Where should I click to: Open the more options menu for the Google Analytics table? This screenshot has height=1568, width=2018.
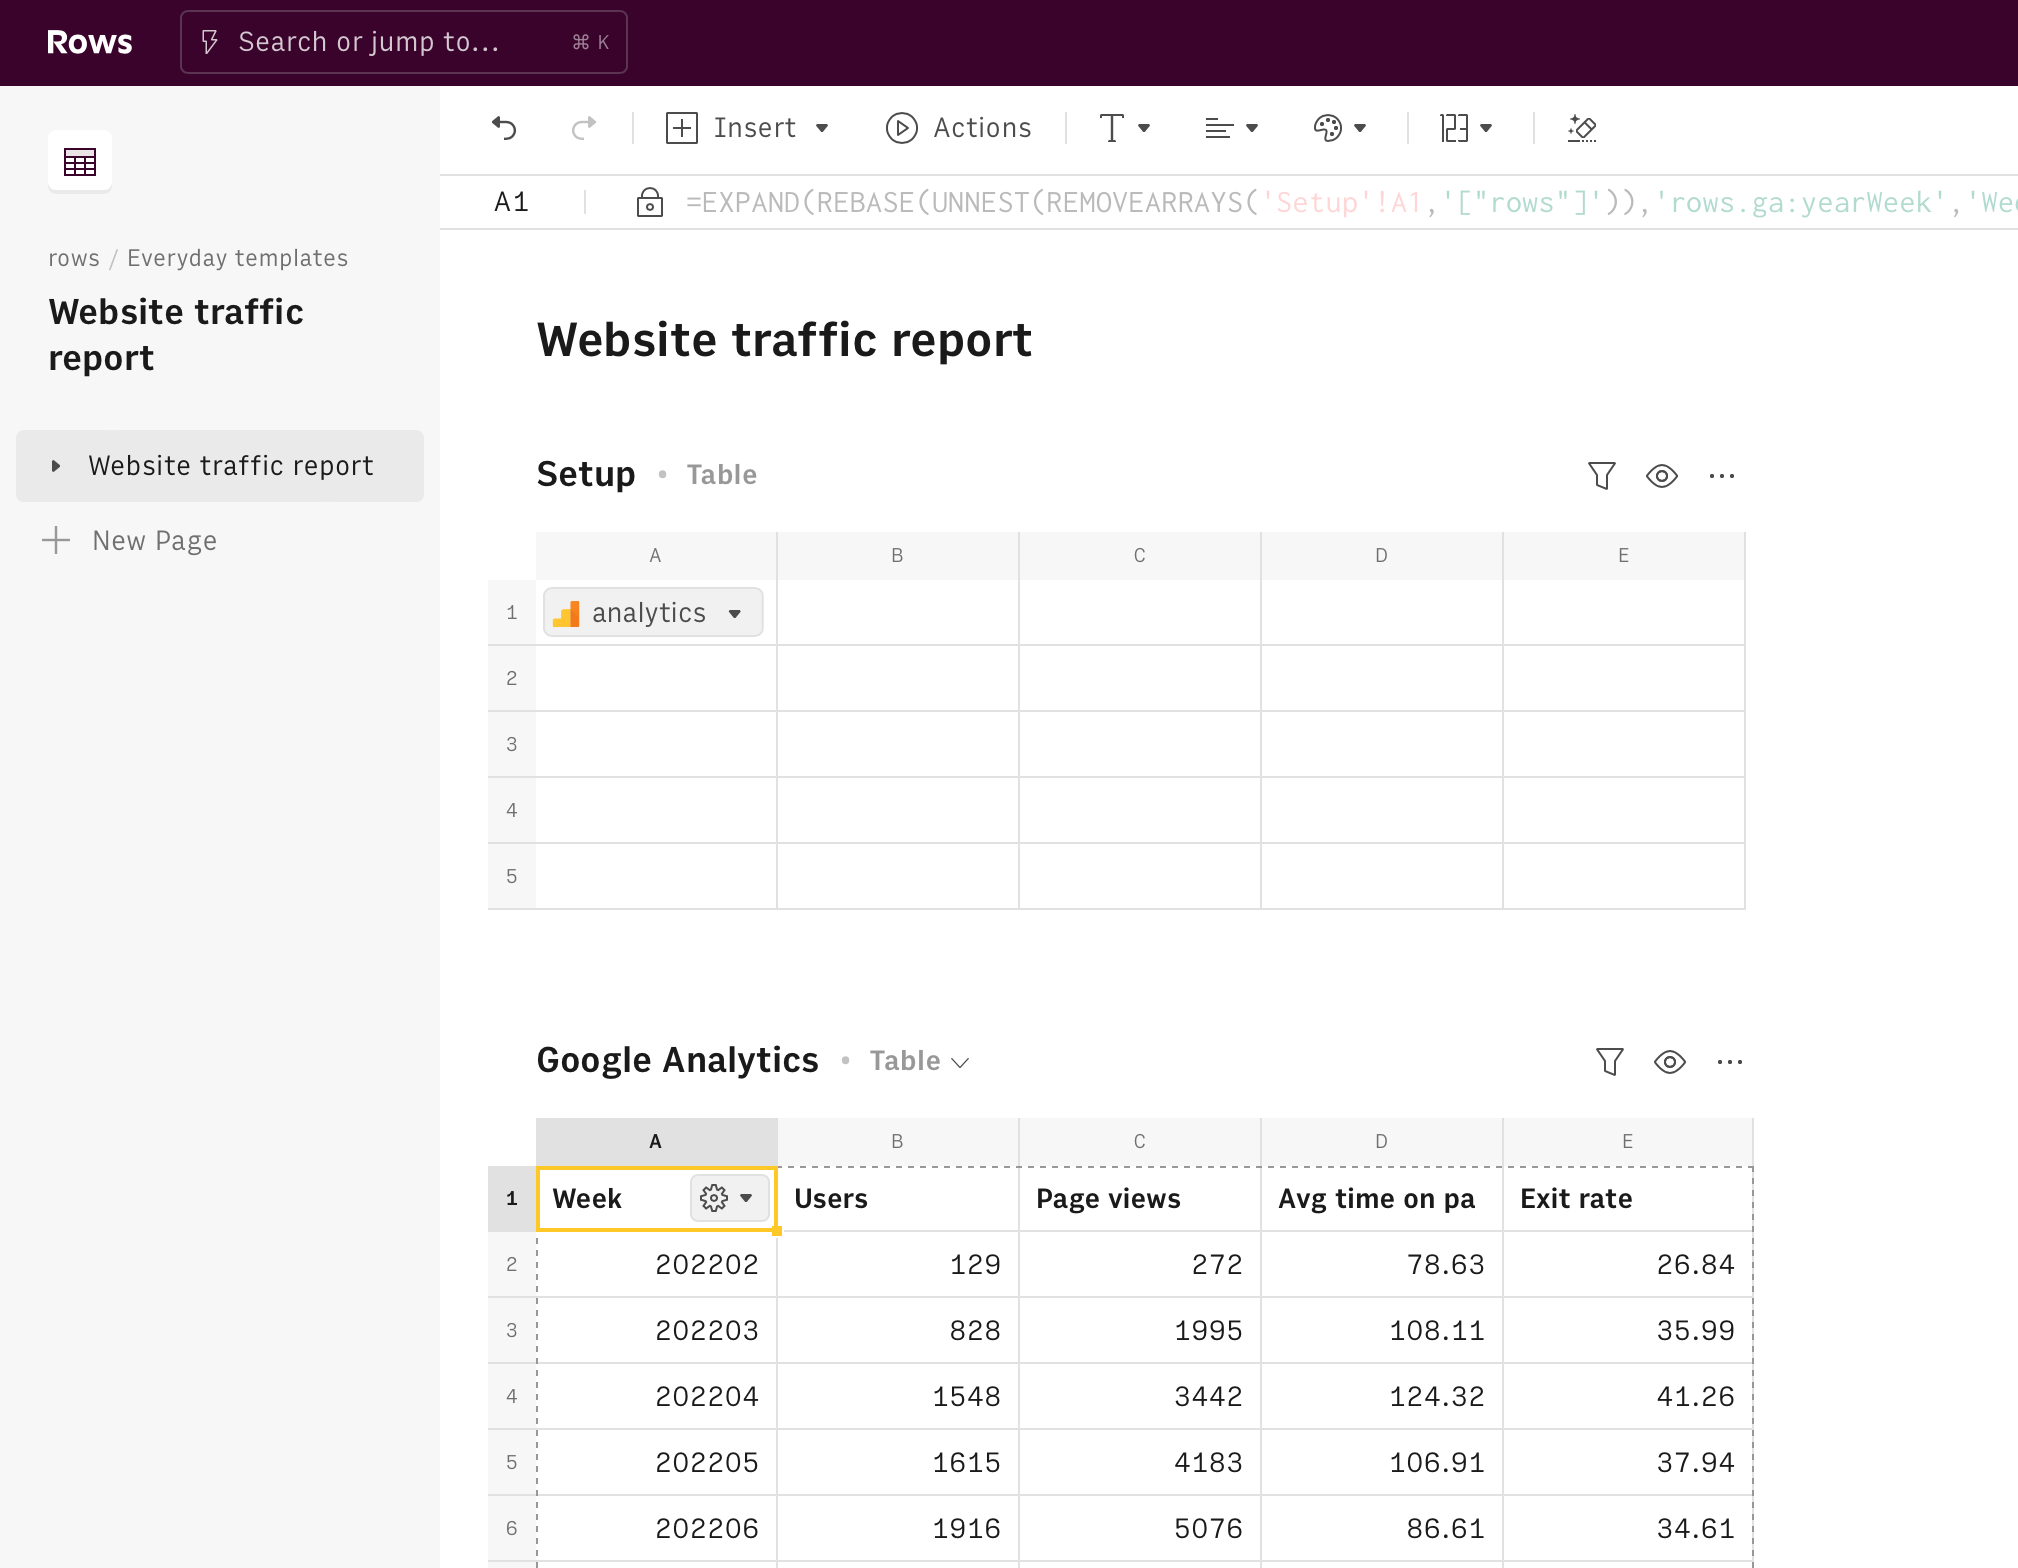click(x=1730, y=1062)
